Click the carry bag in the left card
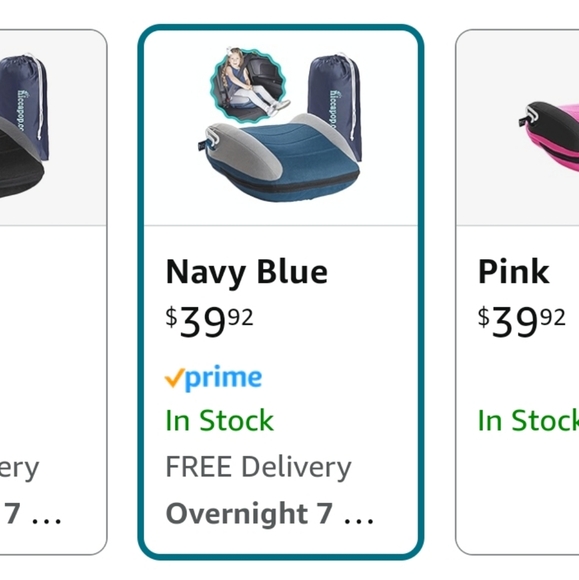Image resolution: width=579 pixels, height=580 pixels. click(24, 105)
